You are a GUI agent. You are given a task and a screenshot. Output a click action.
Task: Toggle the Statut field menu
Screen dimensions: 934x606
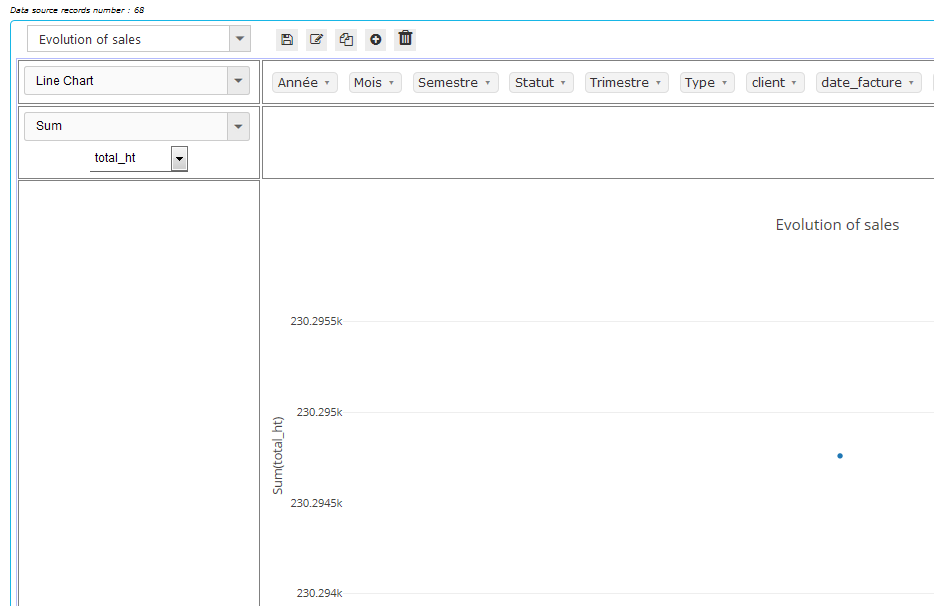pos(540,82)
